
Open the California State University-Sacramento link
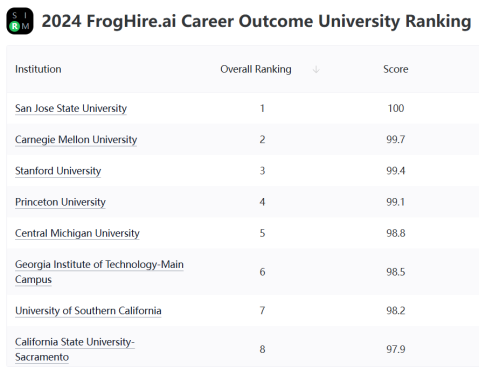(x=75, y=349)
